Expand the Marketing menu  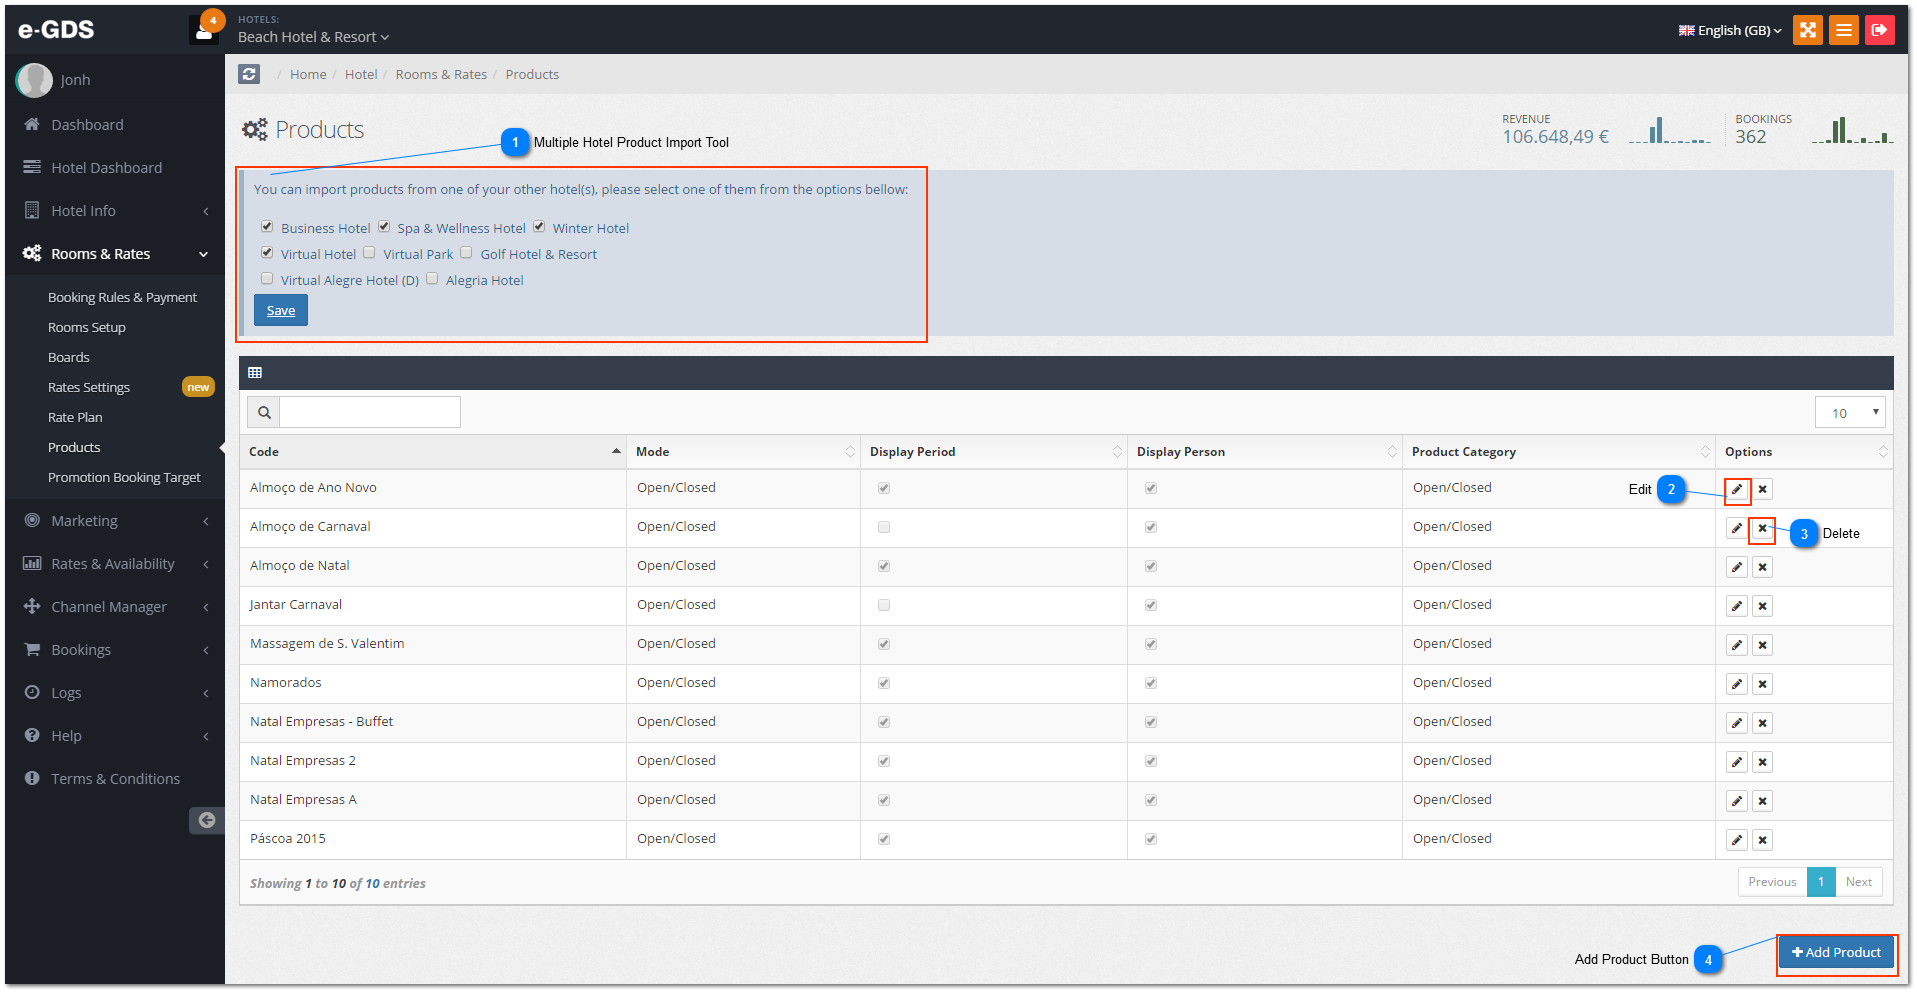[x=115, y=521]
